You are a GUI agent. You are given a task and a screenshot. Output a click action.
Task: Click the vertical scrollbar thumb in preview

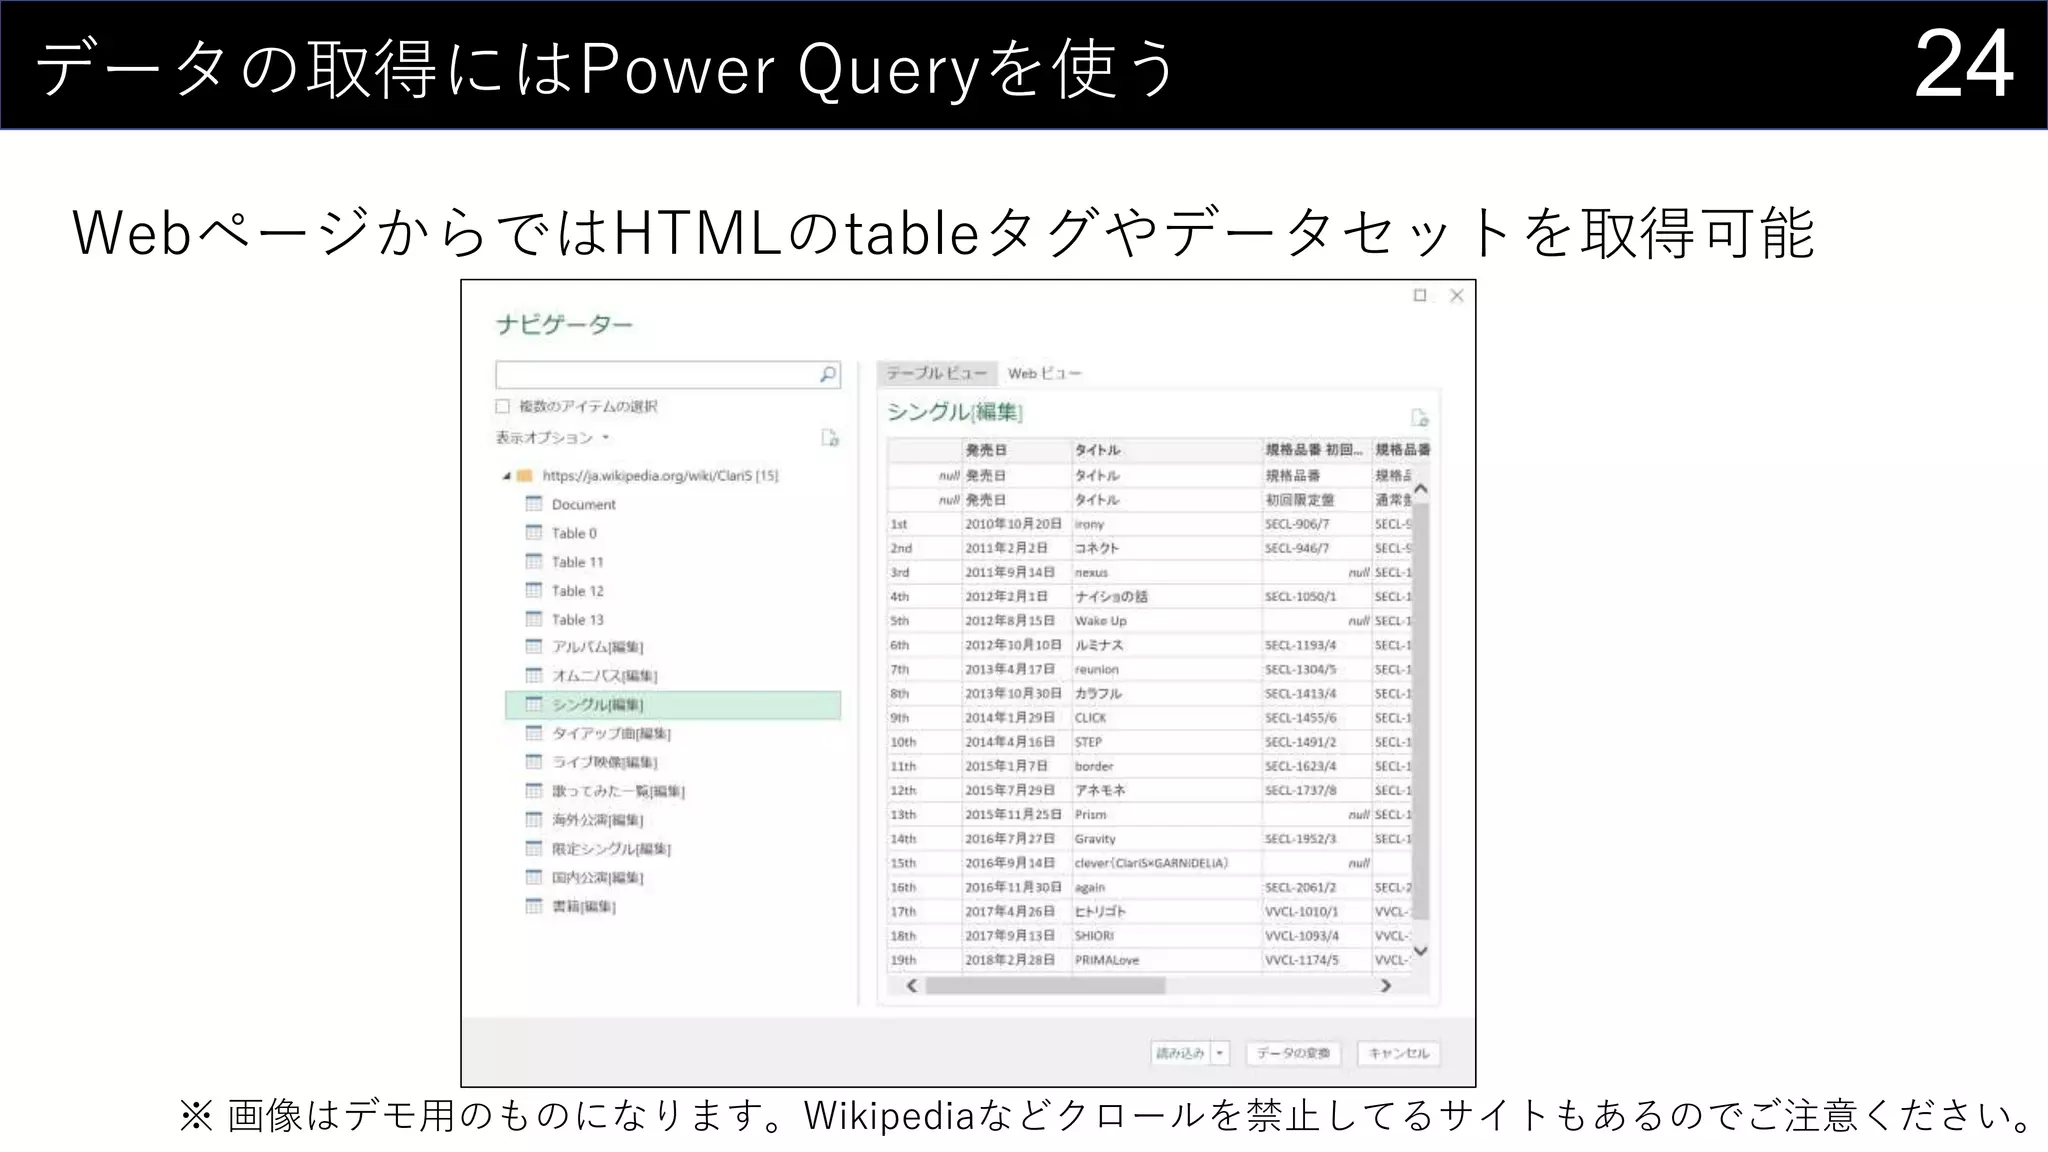point(1420,710)
